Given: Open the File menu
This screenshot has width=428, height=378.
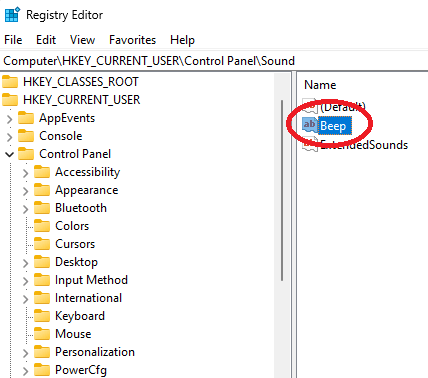Looking at the screenshot, I should 13,40.
